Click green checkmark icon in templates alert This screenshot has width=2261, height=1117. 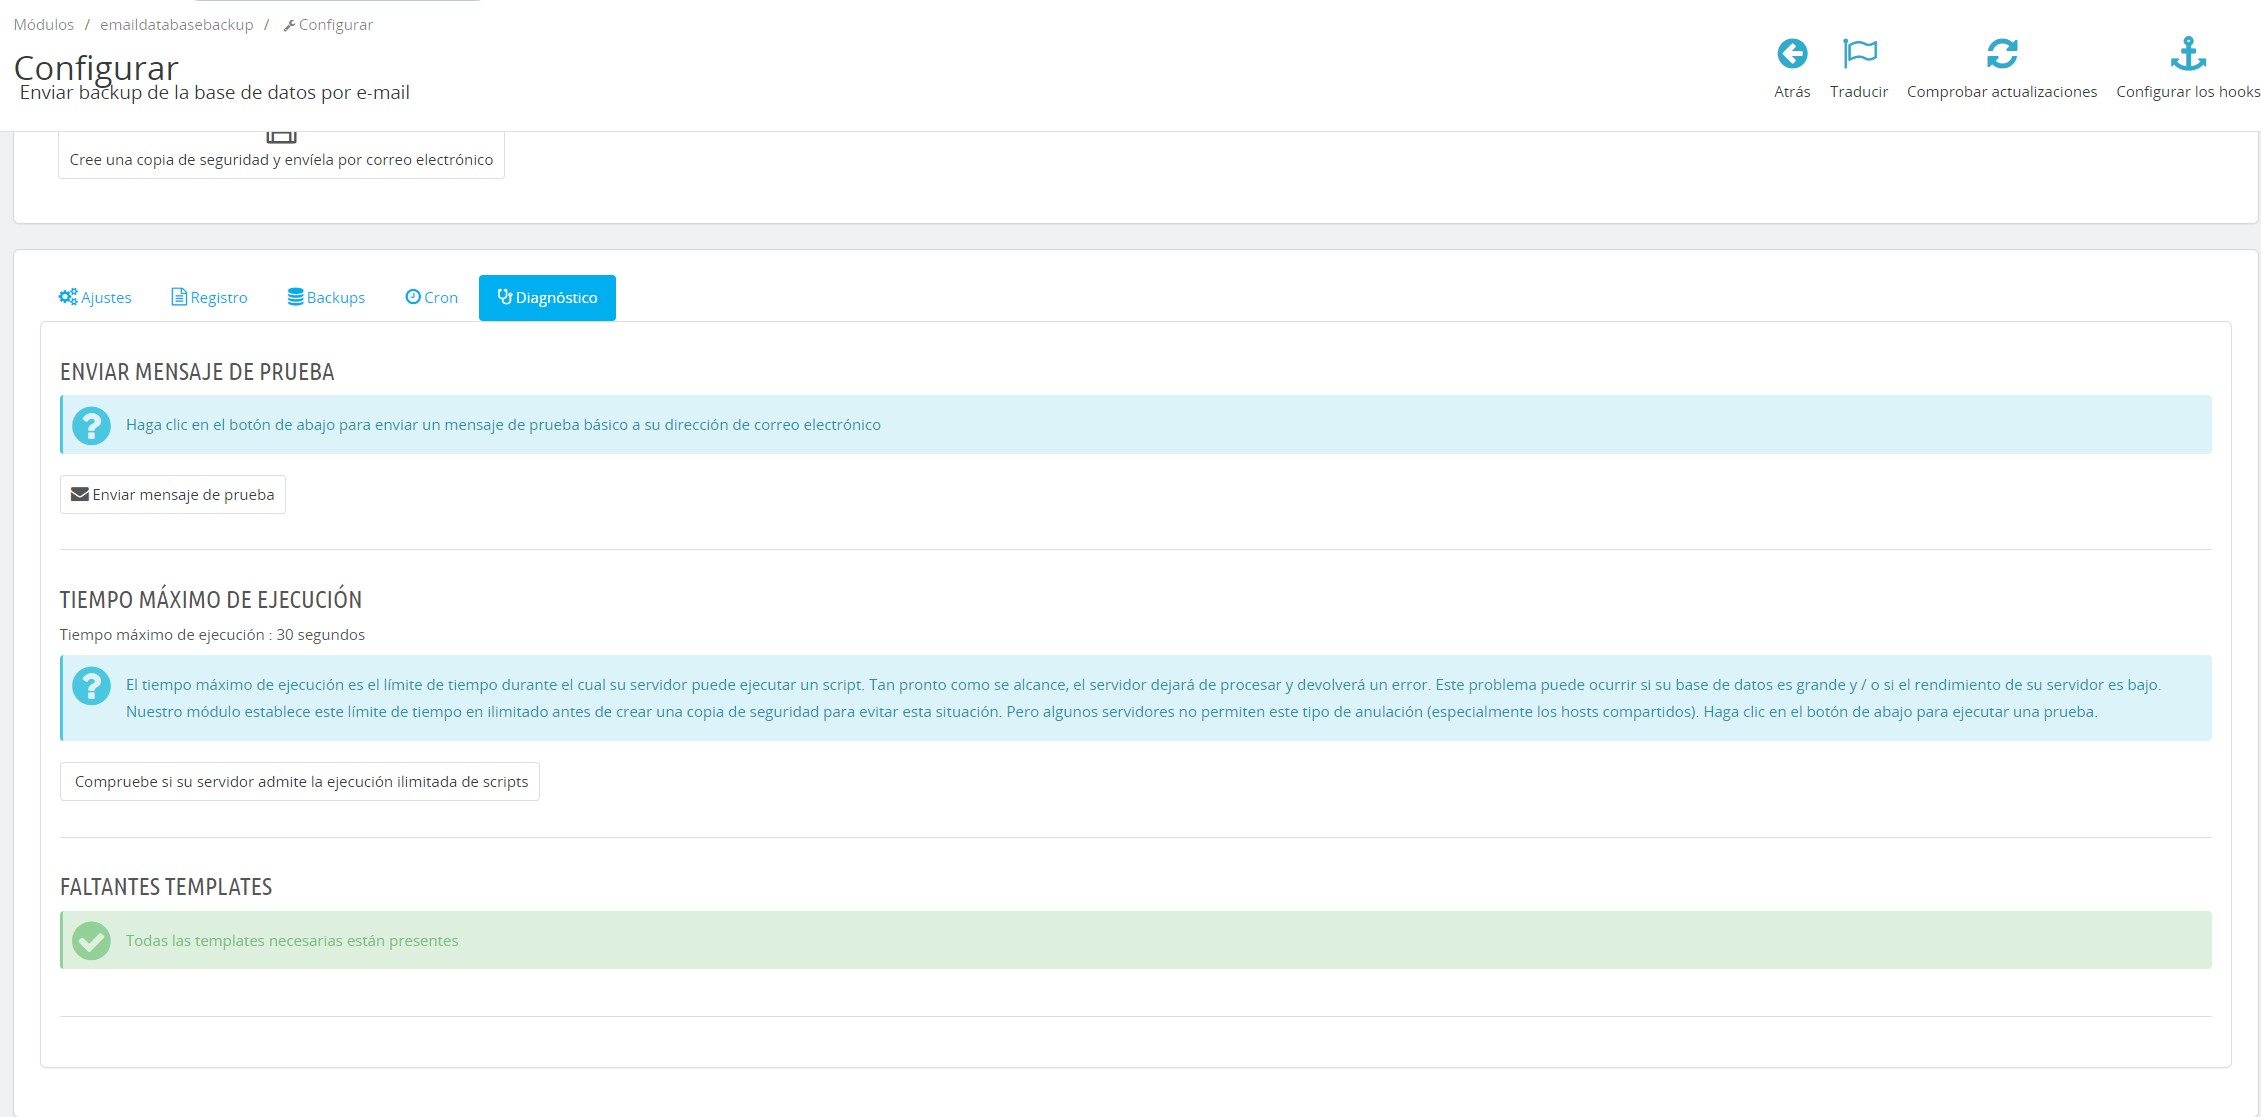[91, 941]
